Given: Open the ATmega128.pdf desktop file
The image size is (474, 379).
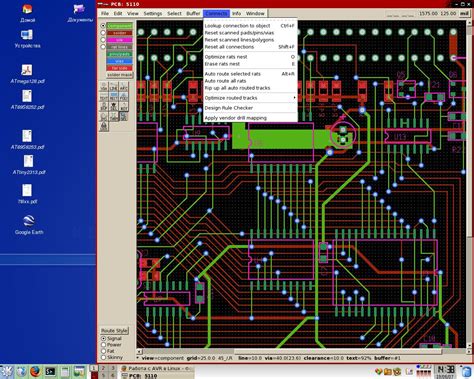Looking at the screenshot, I should (x=27, y=74).
